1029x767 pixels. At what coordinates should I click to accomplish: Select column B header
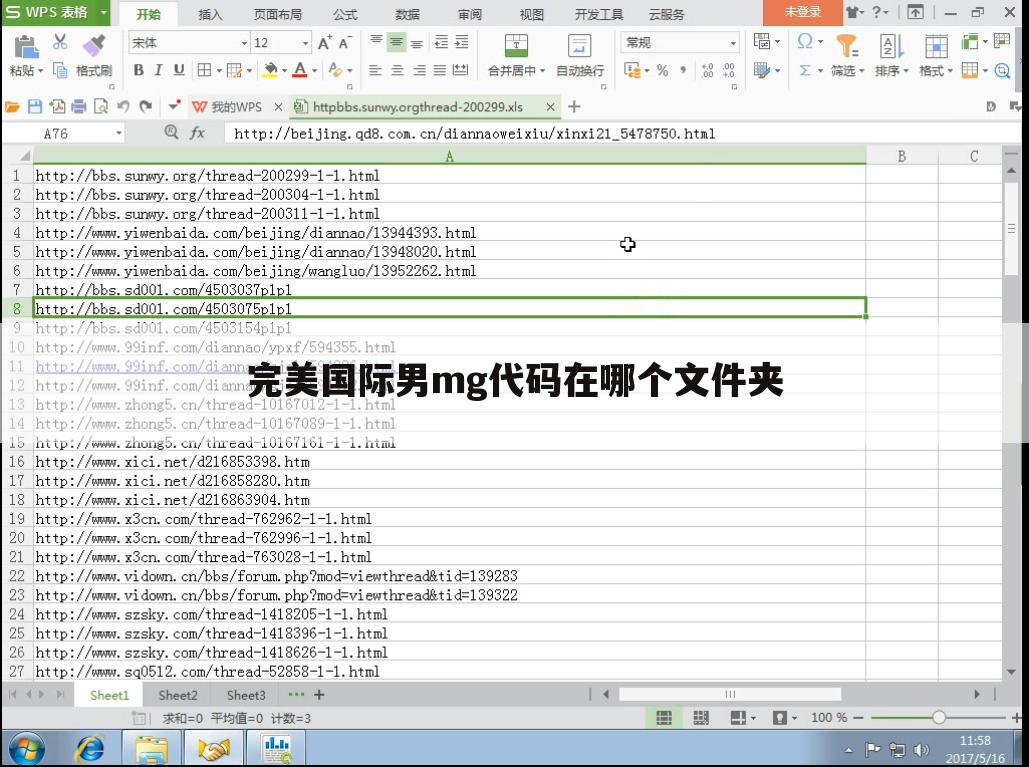tap(902, 156)
